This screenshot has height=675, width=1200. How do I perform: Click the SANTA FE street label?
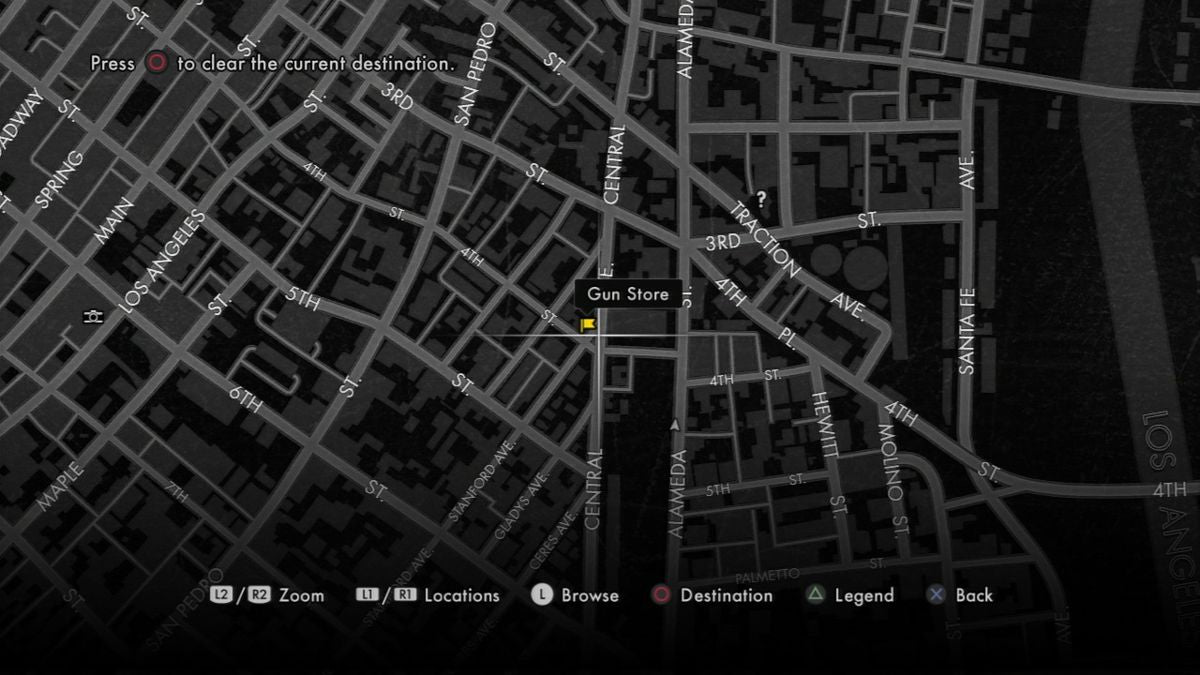(966, 330)
